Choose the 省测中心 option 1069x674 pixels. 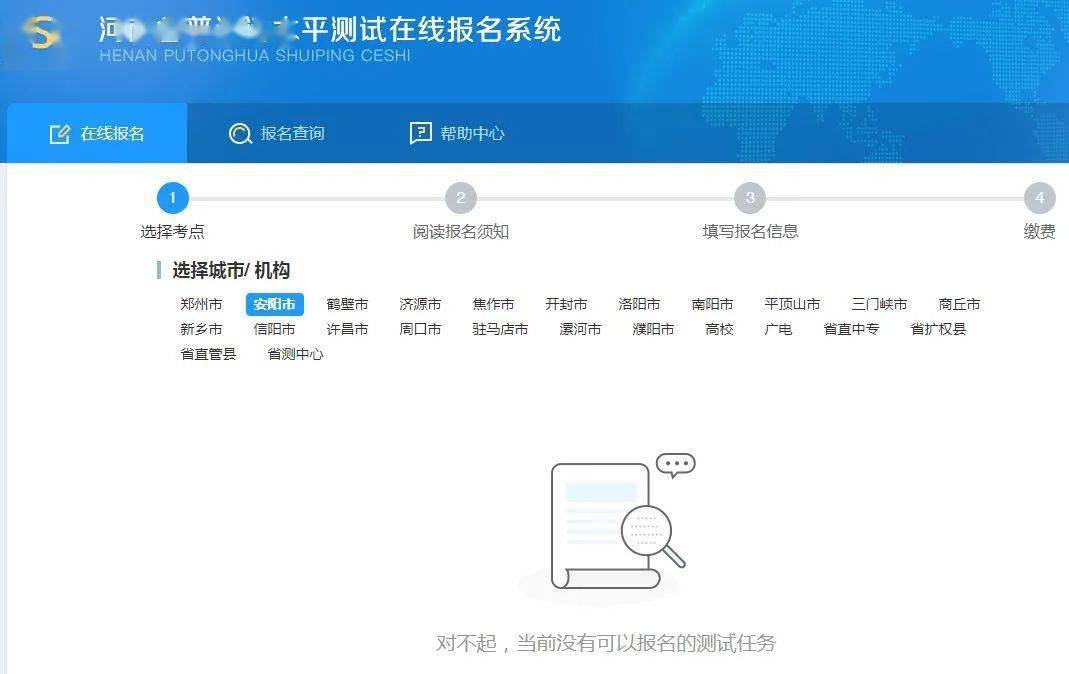(295, 354)
